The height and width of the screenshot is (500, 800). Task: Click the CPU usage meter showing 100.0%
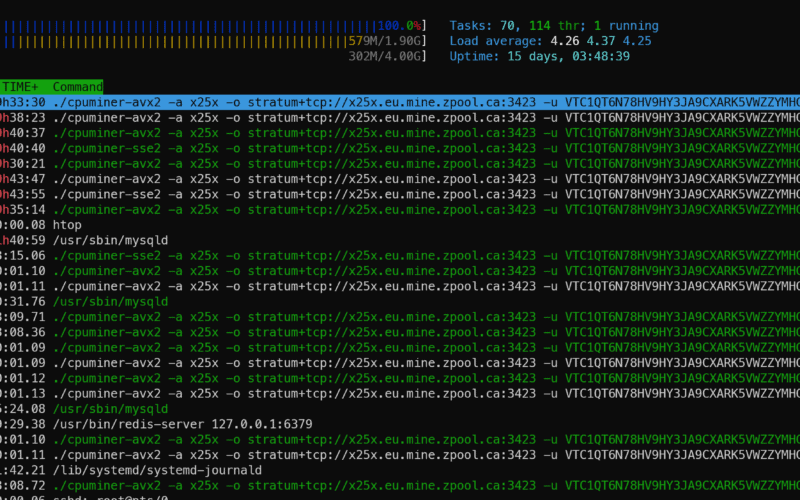pyautogui.click(x=214, y=26)
